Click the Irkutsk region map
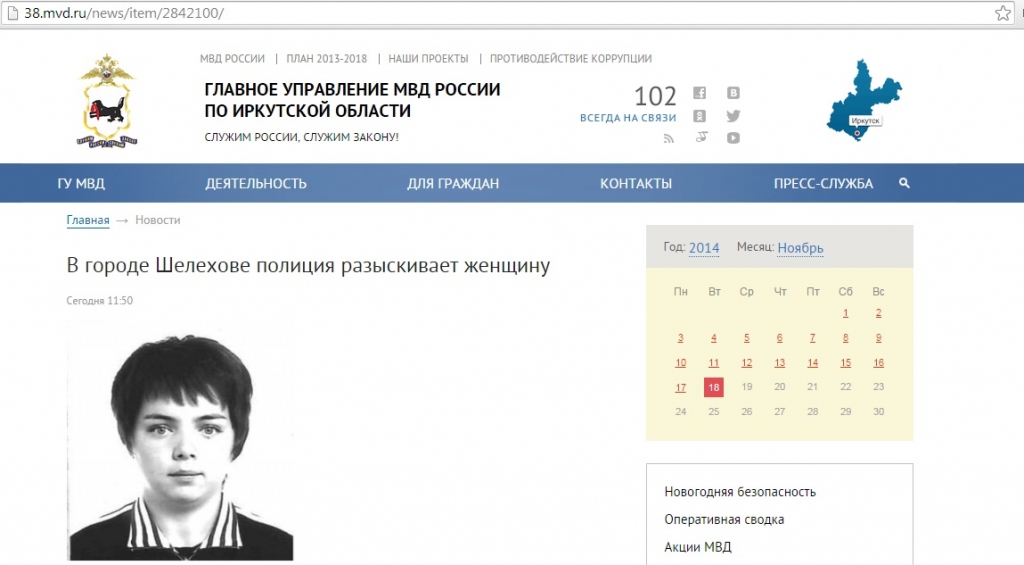Image resolution: width=1024 pixels, height=565 pixels. point(863,100)
